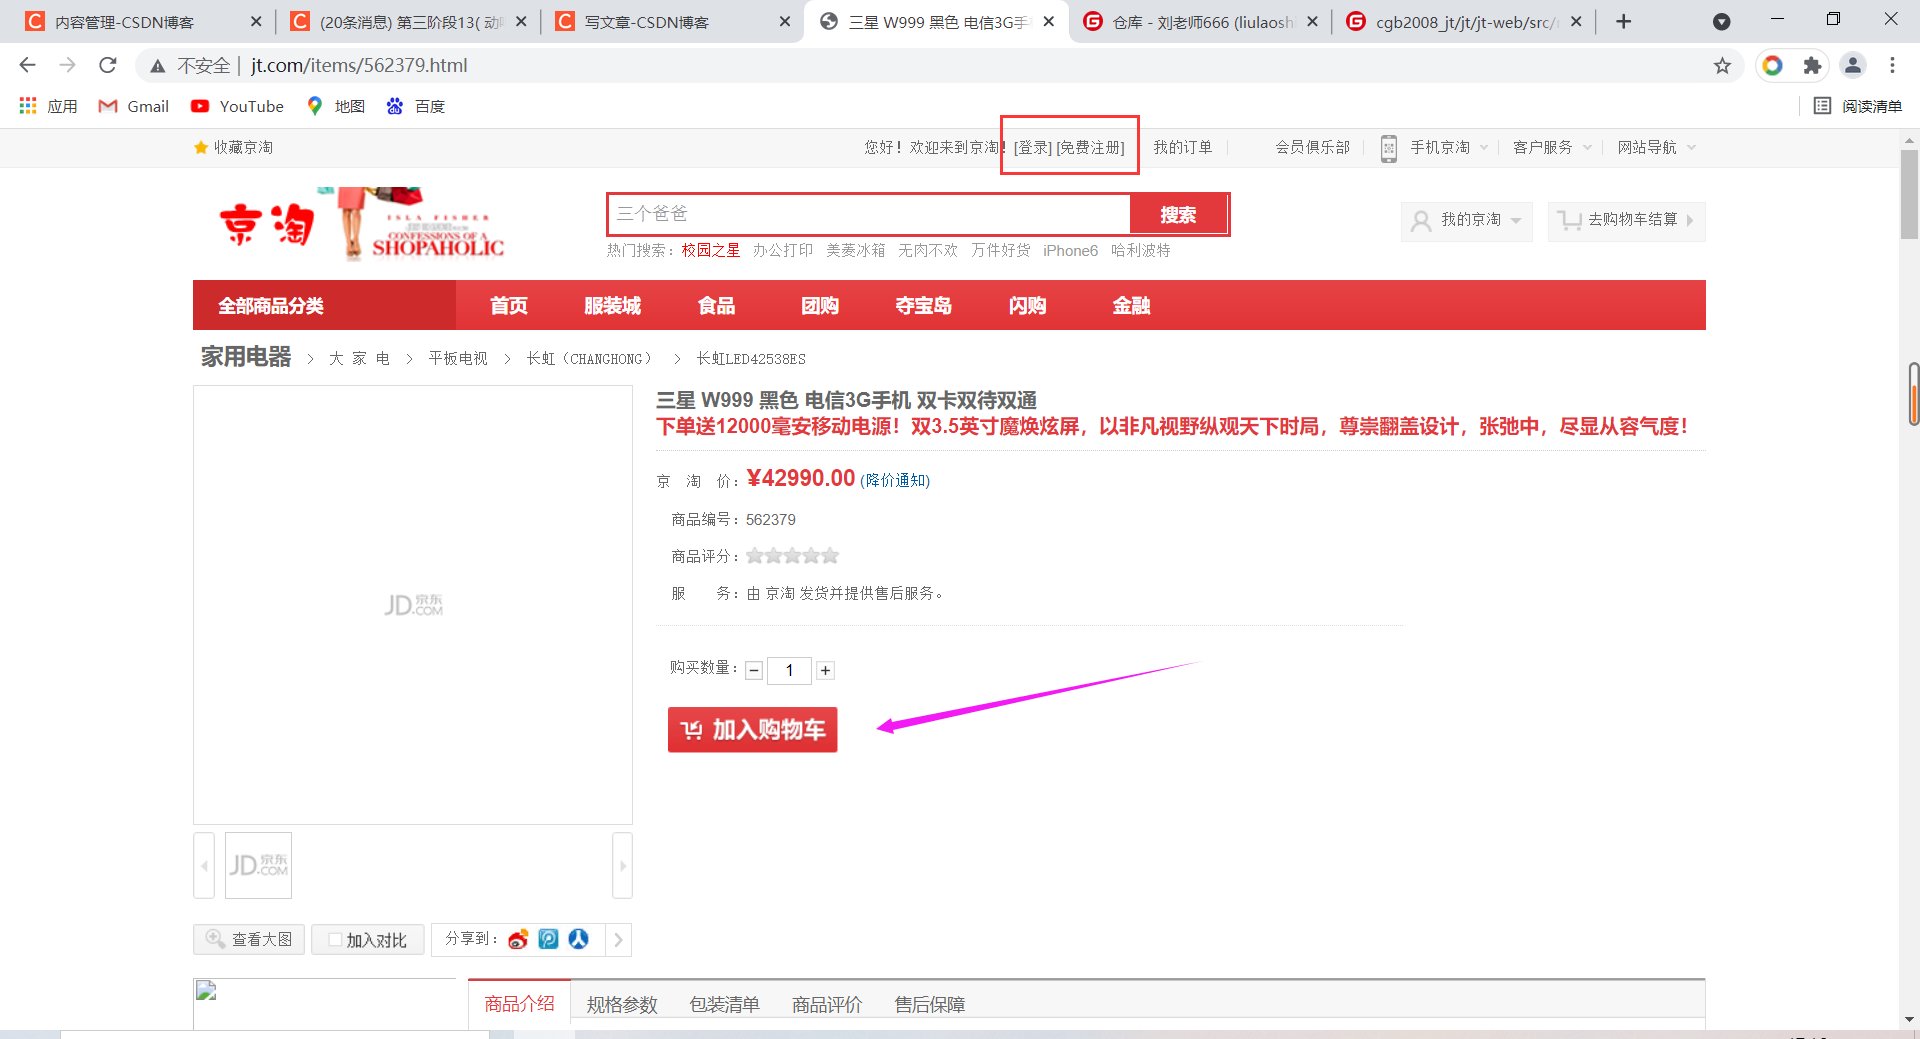Open 我的订单 my orders
This screenshot has width=1920, height=1039.
pos(1183,147)
